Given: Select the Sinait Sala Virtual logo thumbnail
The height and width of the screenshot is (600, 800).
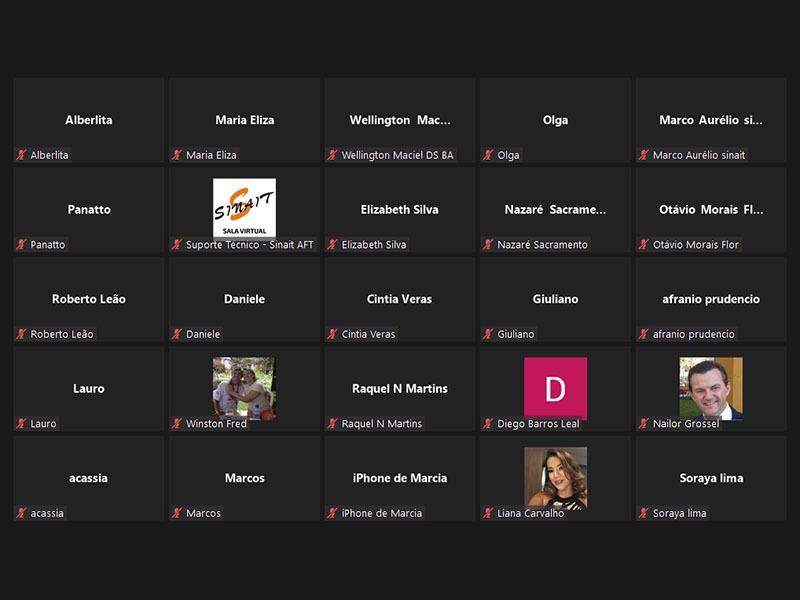Looking at the screenshot, I should pyautogui.click(x=244, y=208).
